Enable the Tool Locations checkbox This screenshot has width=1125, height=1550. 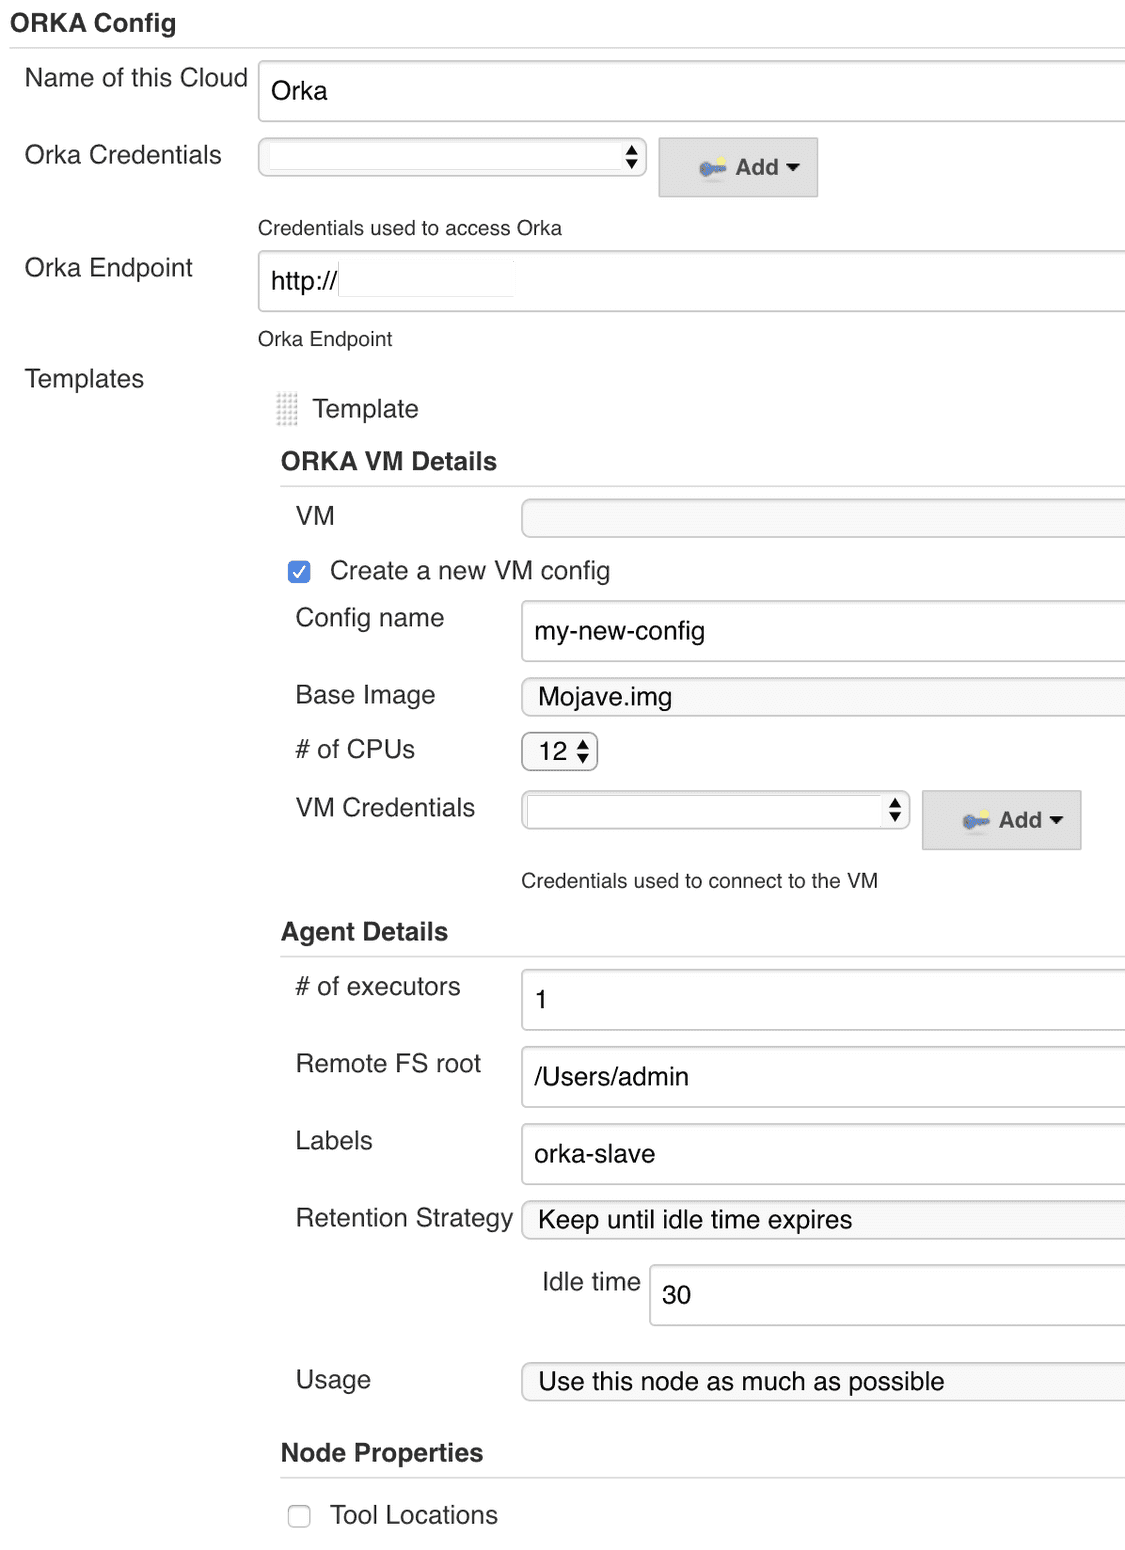point(299,1516)
